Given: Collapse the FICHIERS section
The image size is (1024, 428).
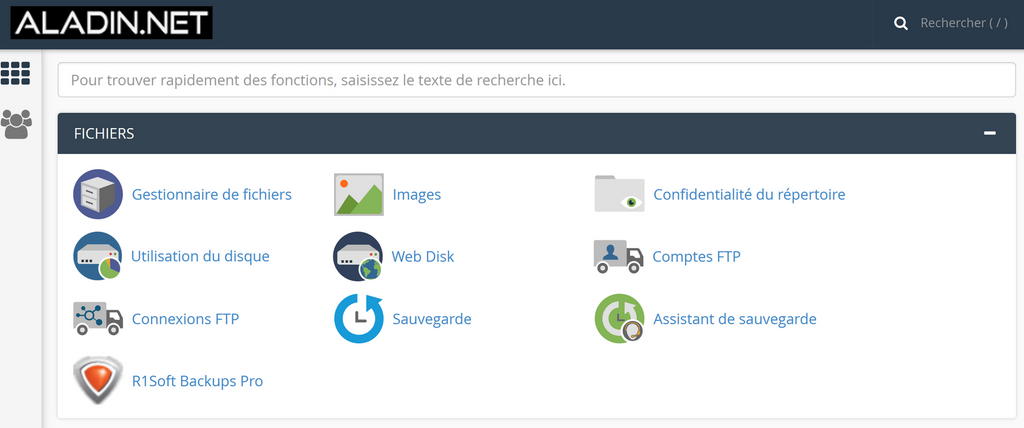Looking at the screenshot, I should [989, 133].
